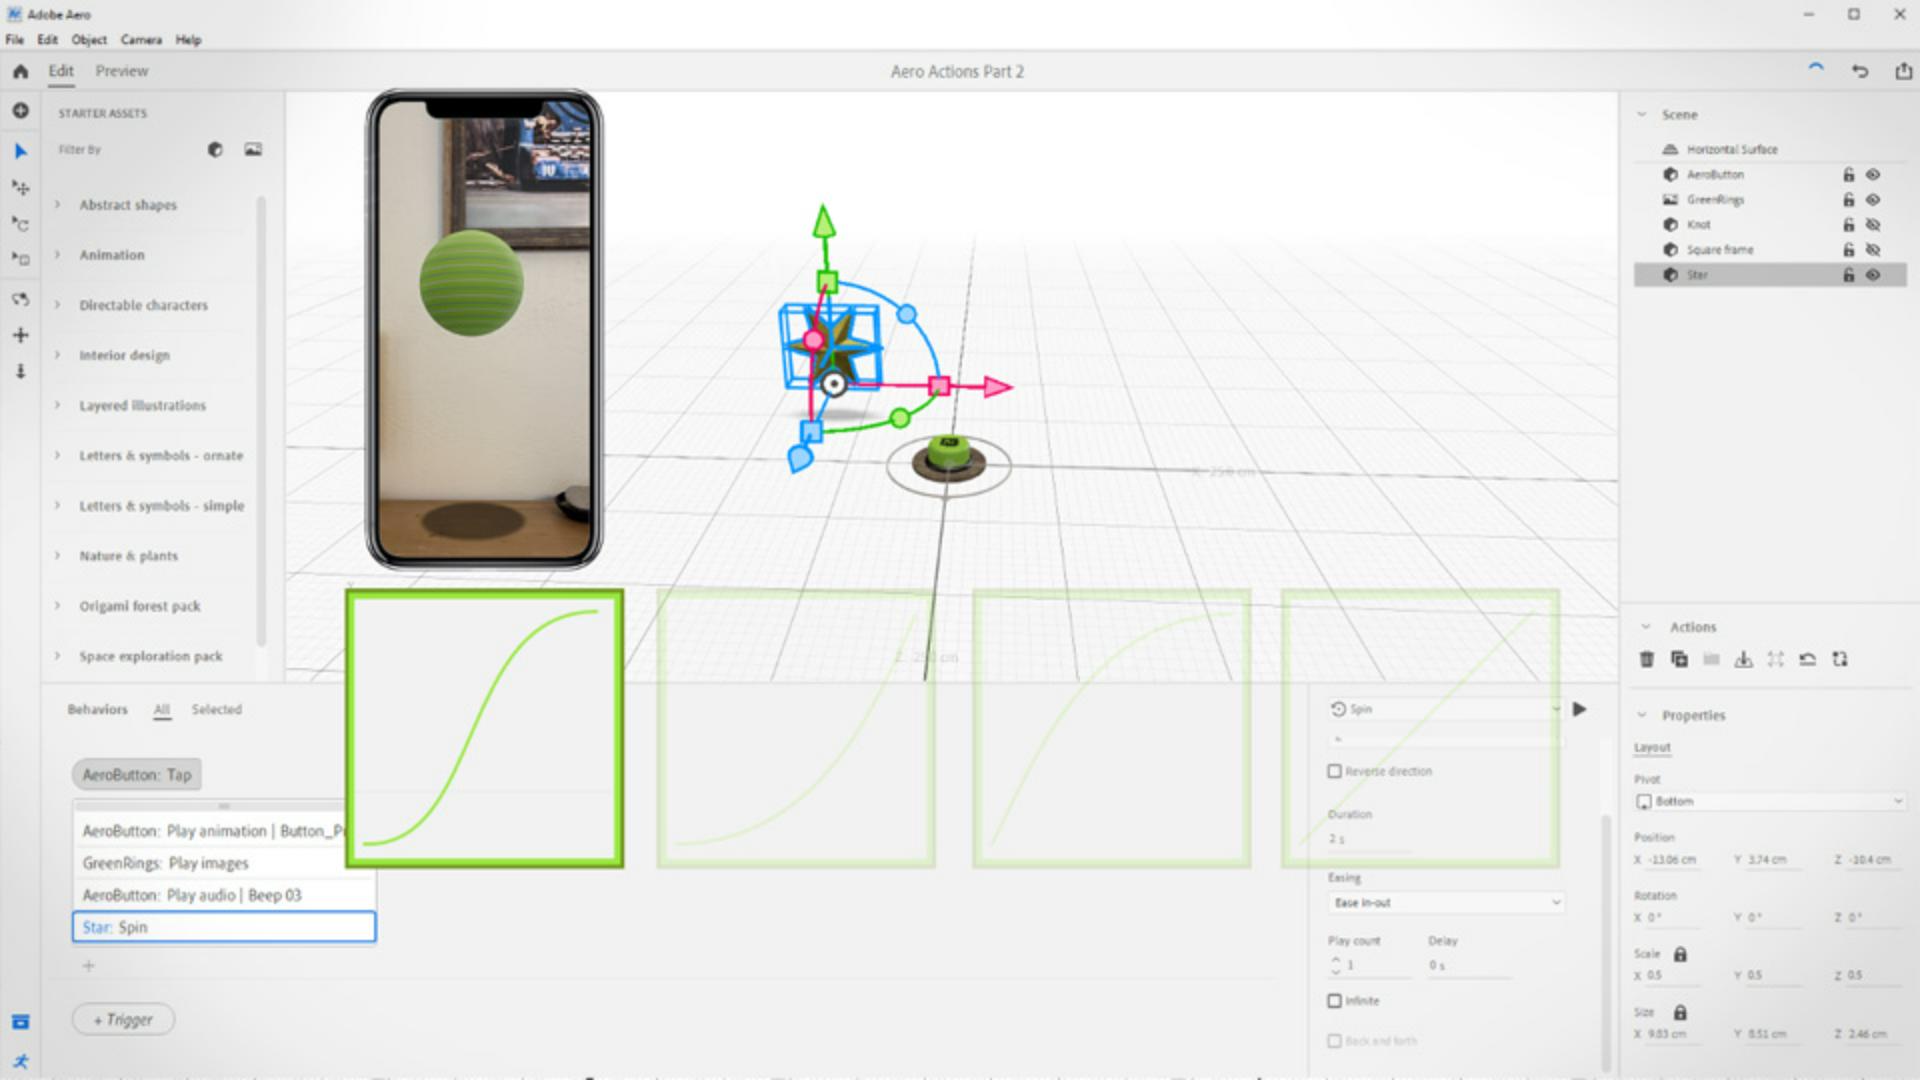Image resolution: width=1920 pixels, height=1080 pixels.
Task: Select the AeroButton: Tap trigger
Action: pyautogui.click(x=136, y=774)
